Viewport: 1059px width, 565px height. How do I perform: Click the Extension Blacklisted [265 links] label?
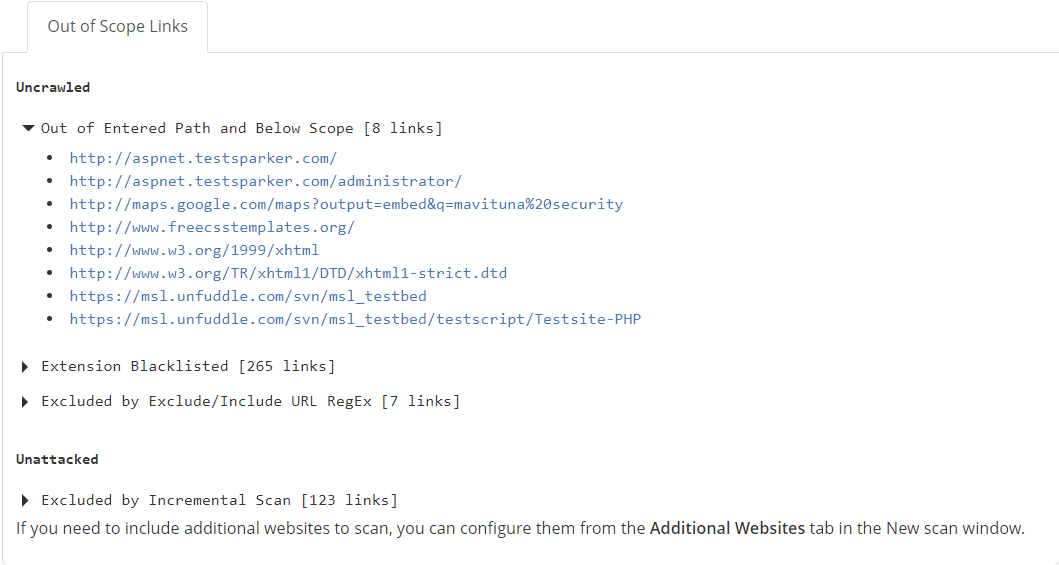(x=188, y=366)
